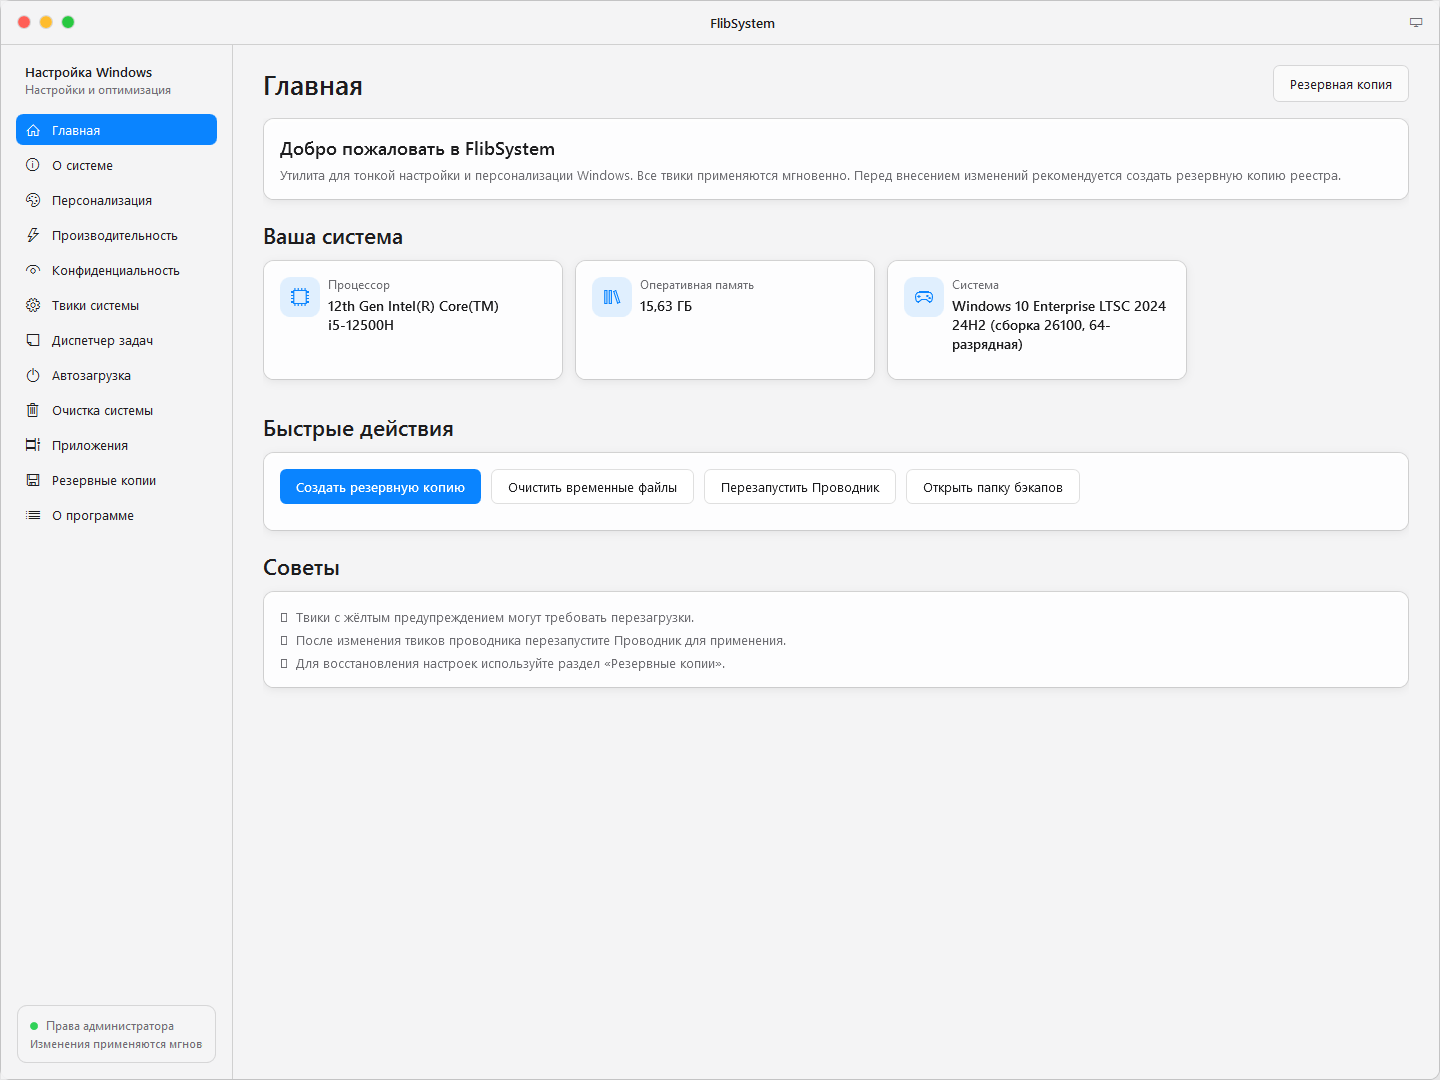1440x1080 pixels.
Task: Click the Советы heading
Action: tap(301, 568)
